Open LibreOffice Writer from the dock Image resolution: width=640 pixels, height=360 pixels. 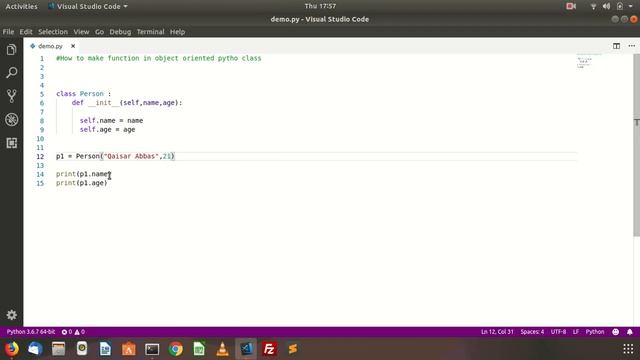pos(105,349)
